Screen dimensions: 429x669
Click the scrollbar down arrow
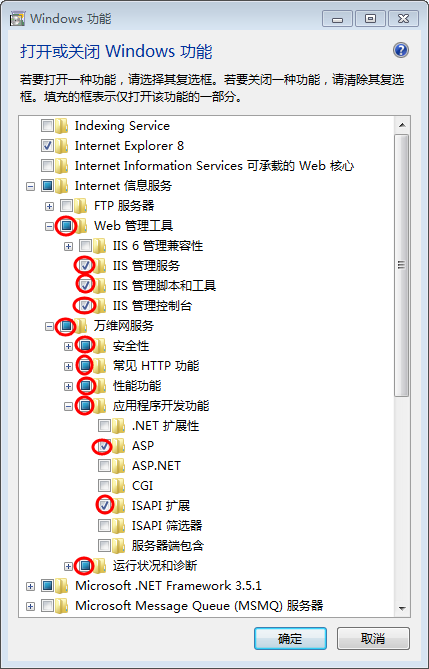[x=402, y=608]
